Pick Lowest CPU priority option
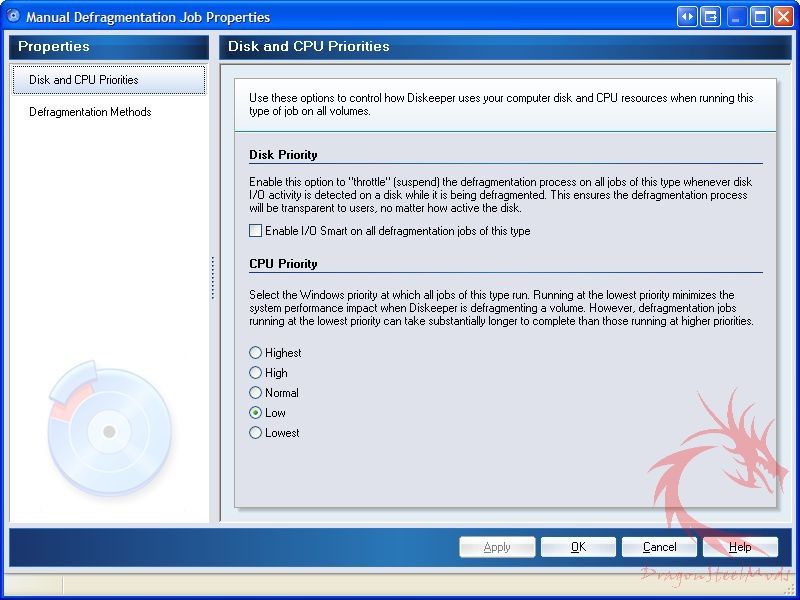Viewport: 800px width, 600px height. 256,433
